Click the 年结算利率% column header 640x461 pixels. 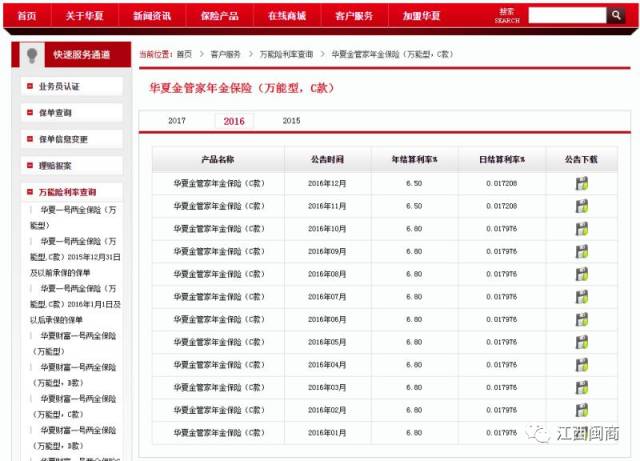click(414, 159)
